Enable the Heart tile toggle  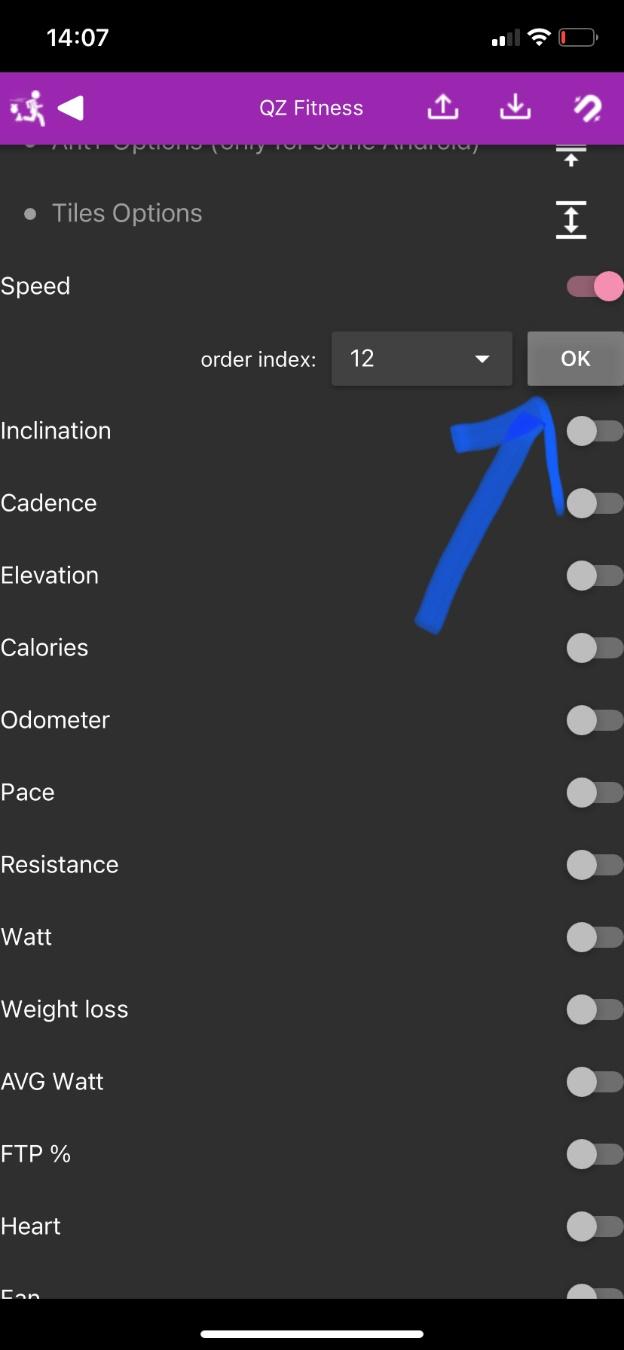(595, 1226)
